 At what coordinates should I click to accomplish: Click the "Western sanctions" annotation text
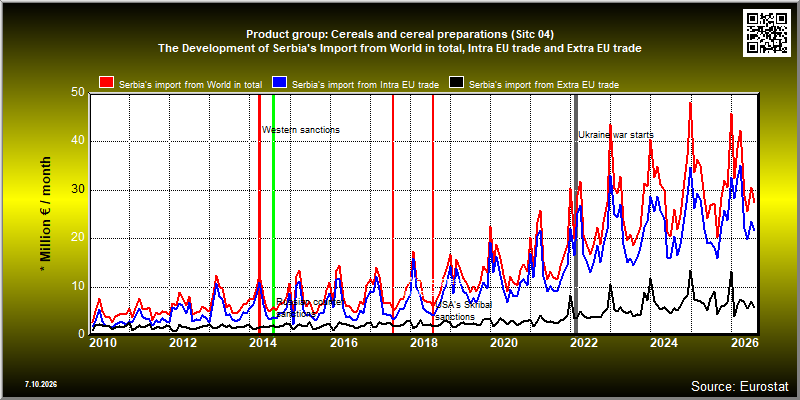coord(301,130)
